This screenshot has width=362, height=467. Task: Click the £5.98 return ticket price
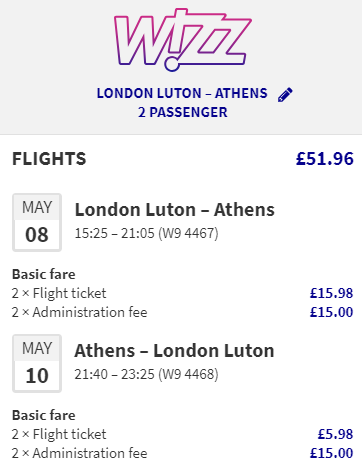point(335,434)
